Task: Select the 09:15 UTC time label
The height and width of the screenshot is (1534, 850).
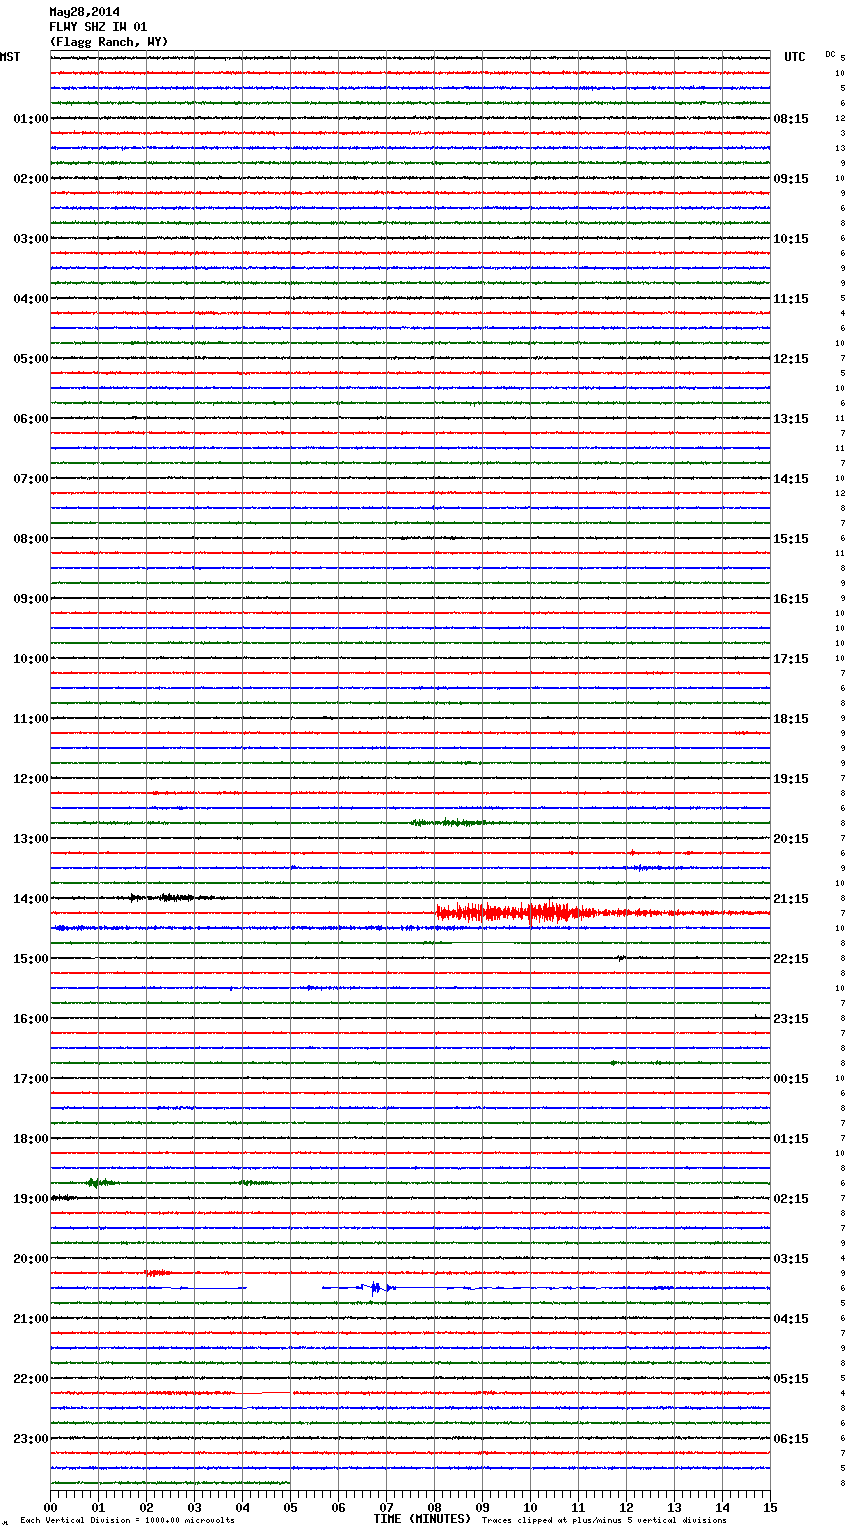Action: click(791, 179)
